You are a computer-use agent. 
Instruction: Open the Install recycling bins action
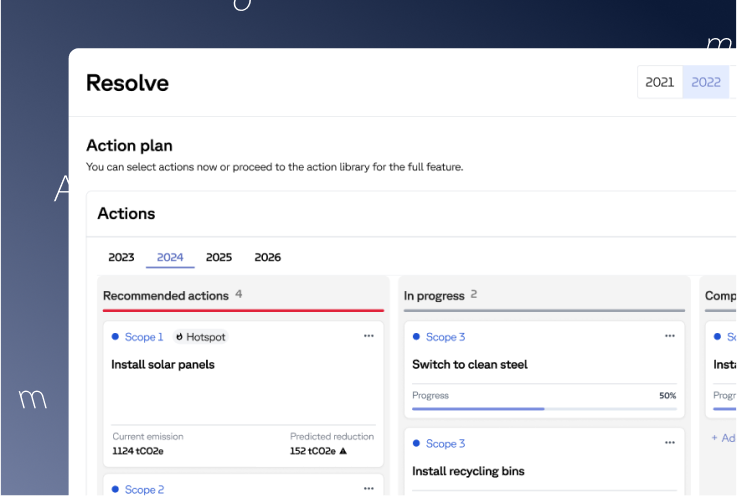(468, 471)
